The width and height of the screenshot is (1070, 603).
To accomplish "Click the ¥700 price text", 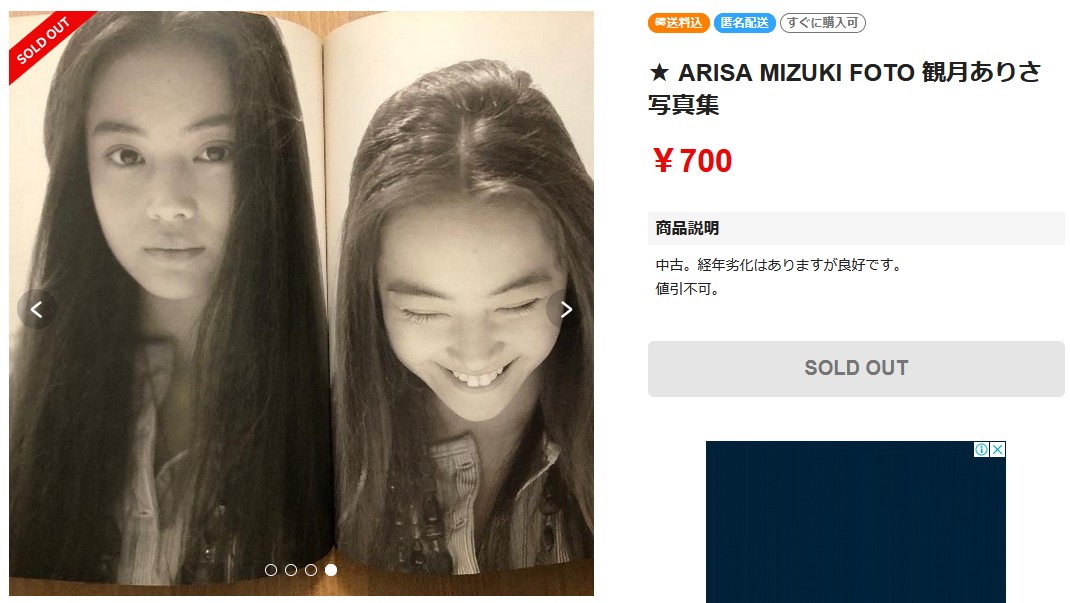I will coord(692,161).
